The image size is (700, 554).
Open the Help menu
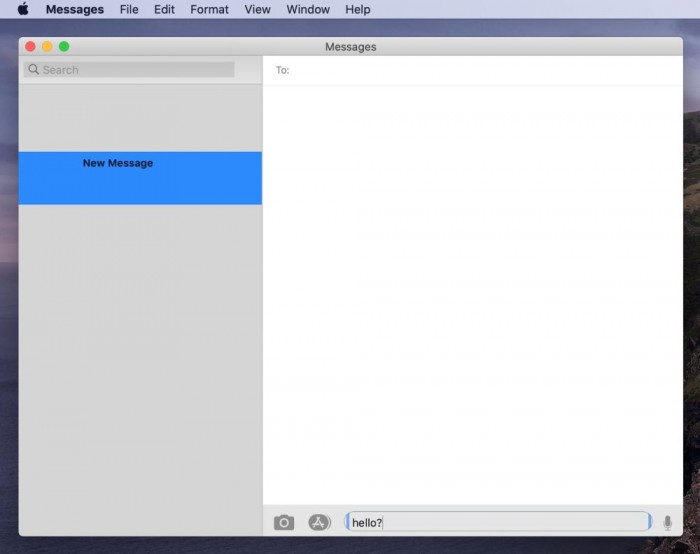tap(358, 9)
